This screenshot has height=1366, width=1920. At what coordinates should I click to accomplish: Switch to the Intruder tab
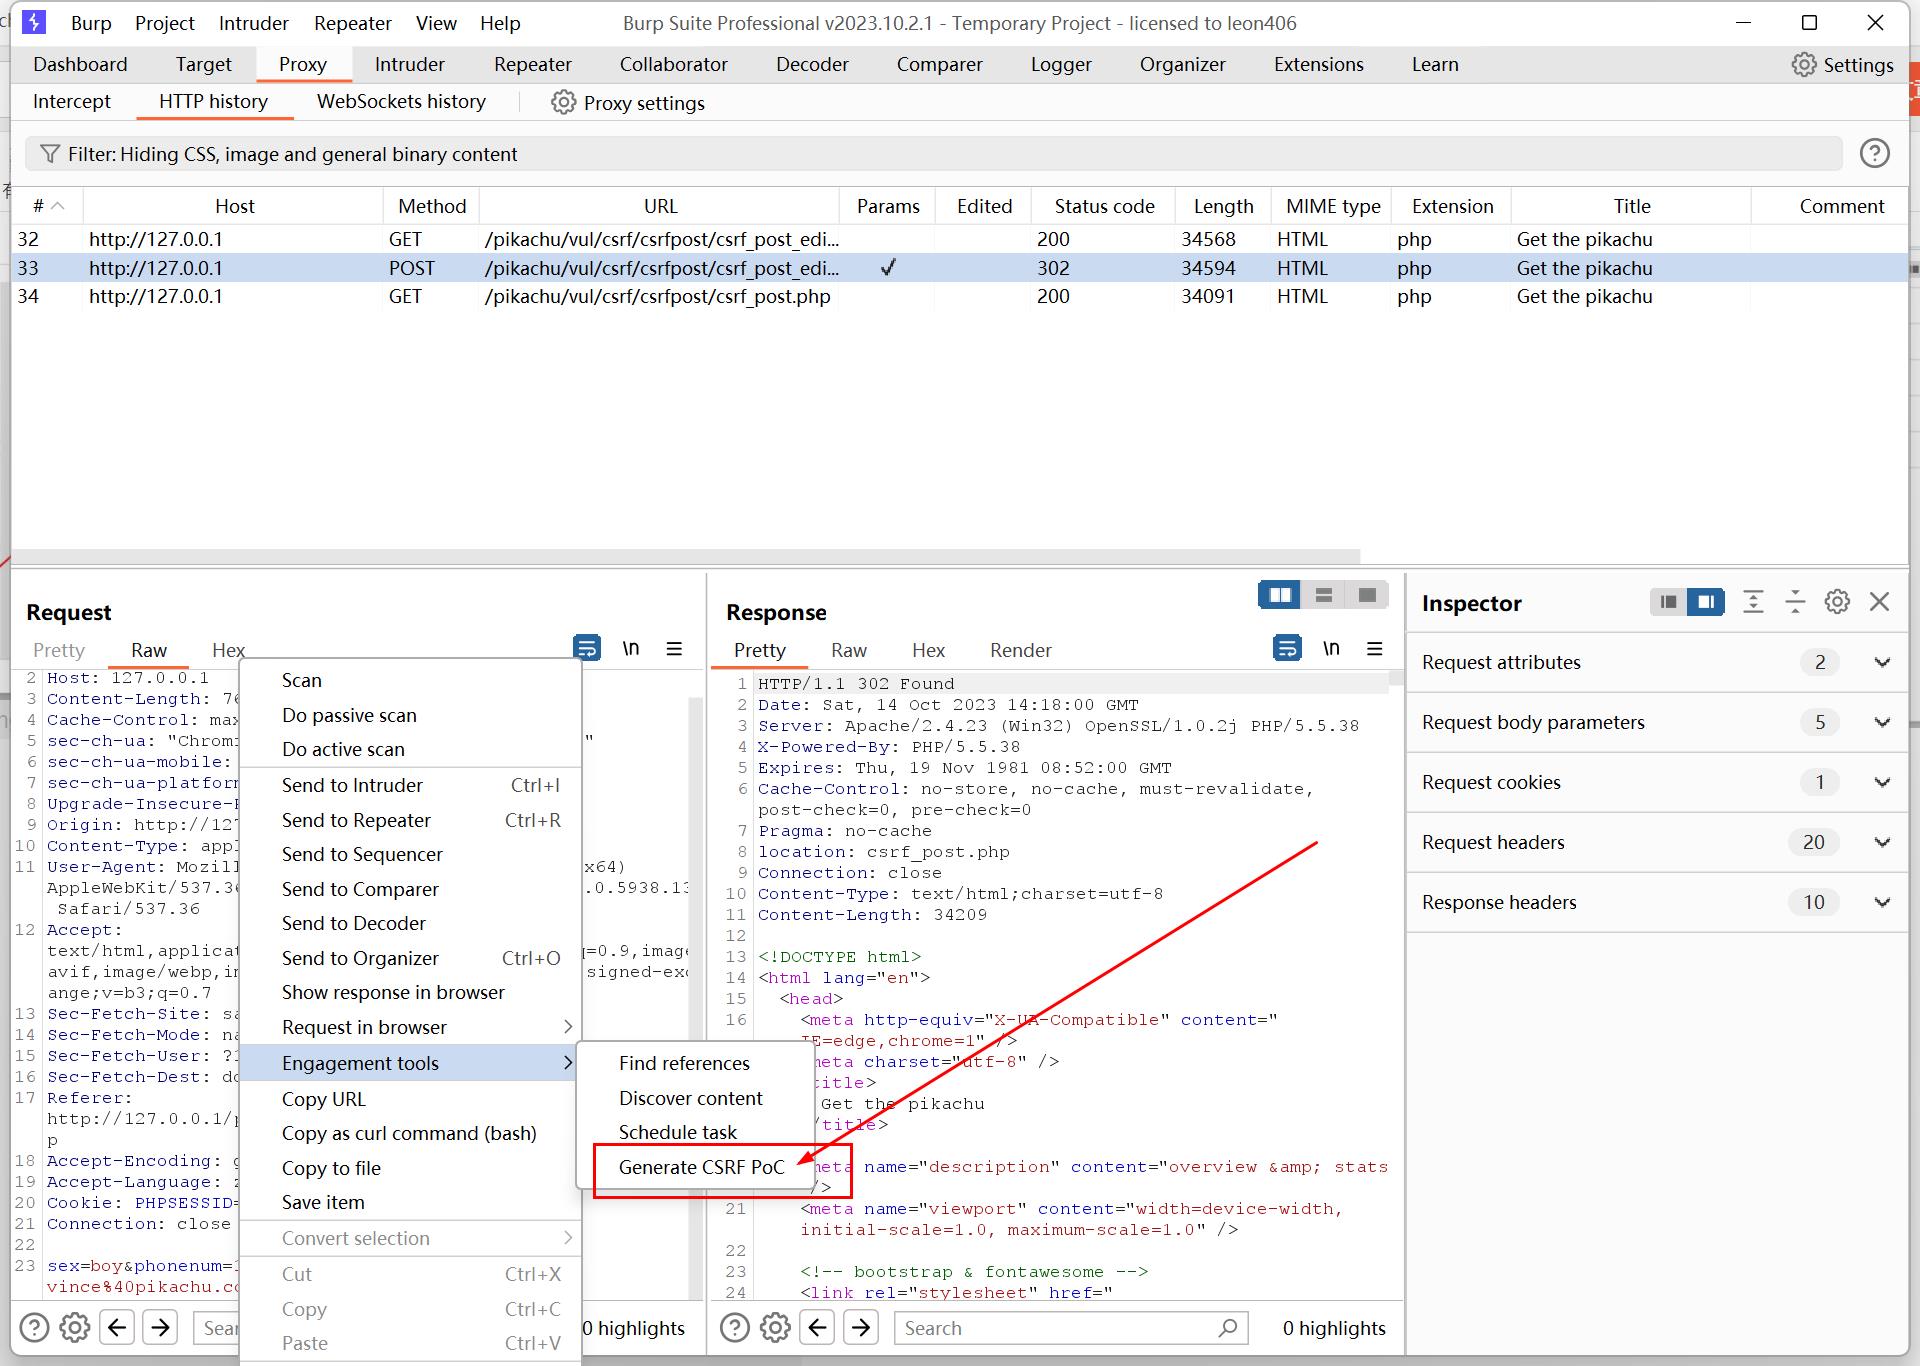pyautogui.click(x=409, y=64)
